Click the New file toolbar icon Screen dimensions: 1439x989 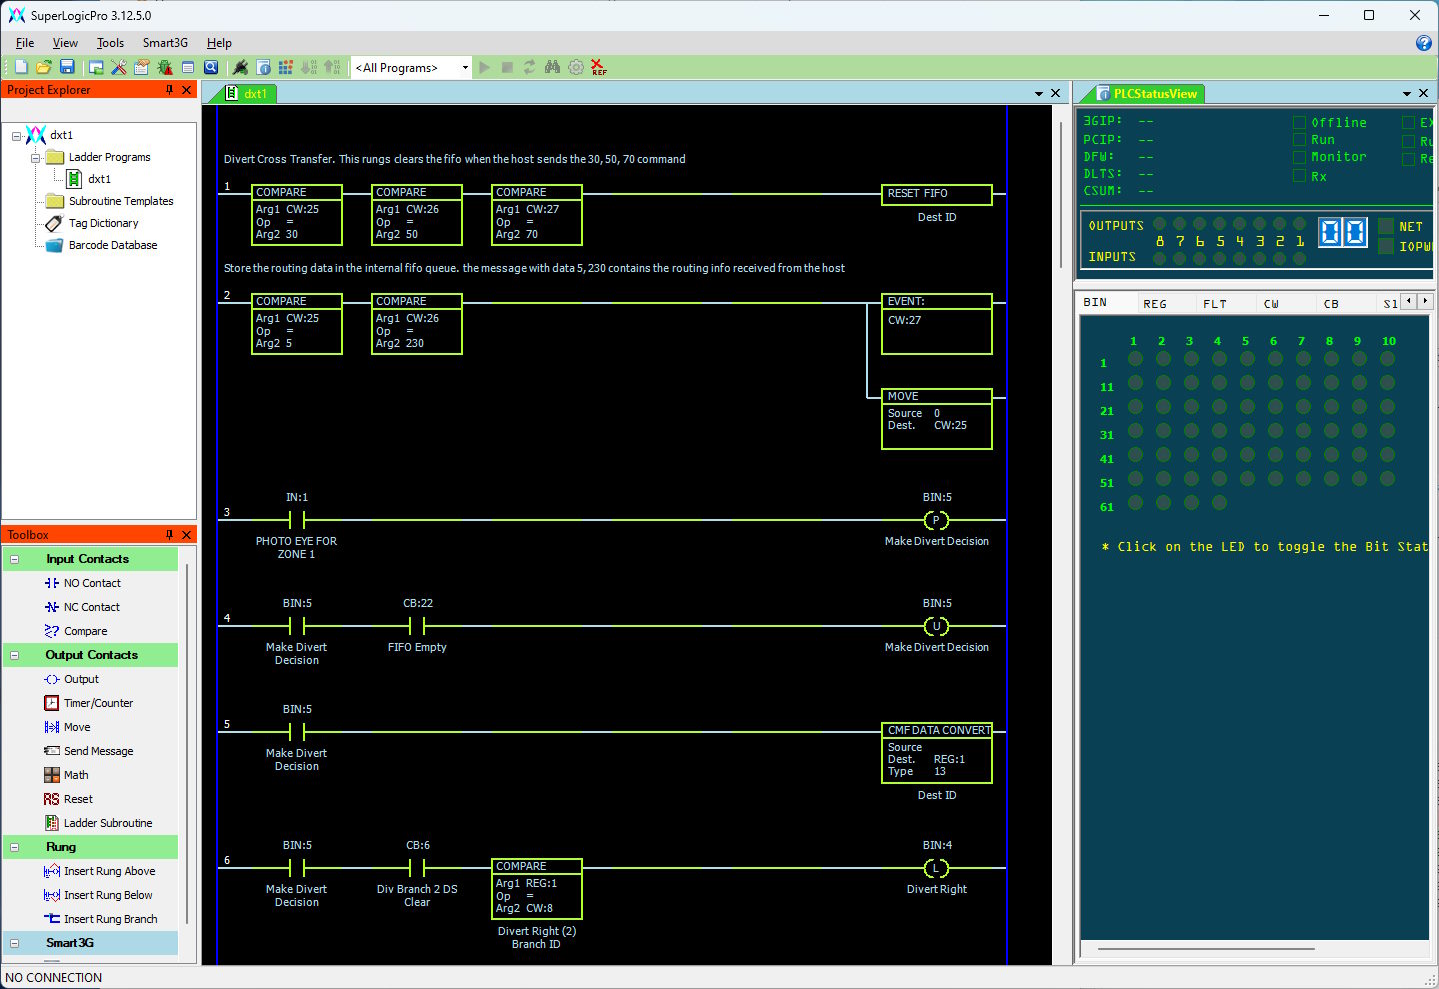pos(21,67)
